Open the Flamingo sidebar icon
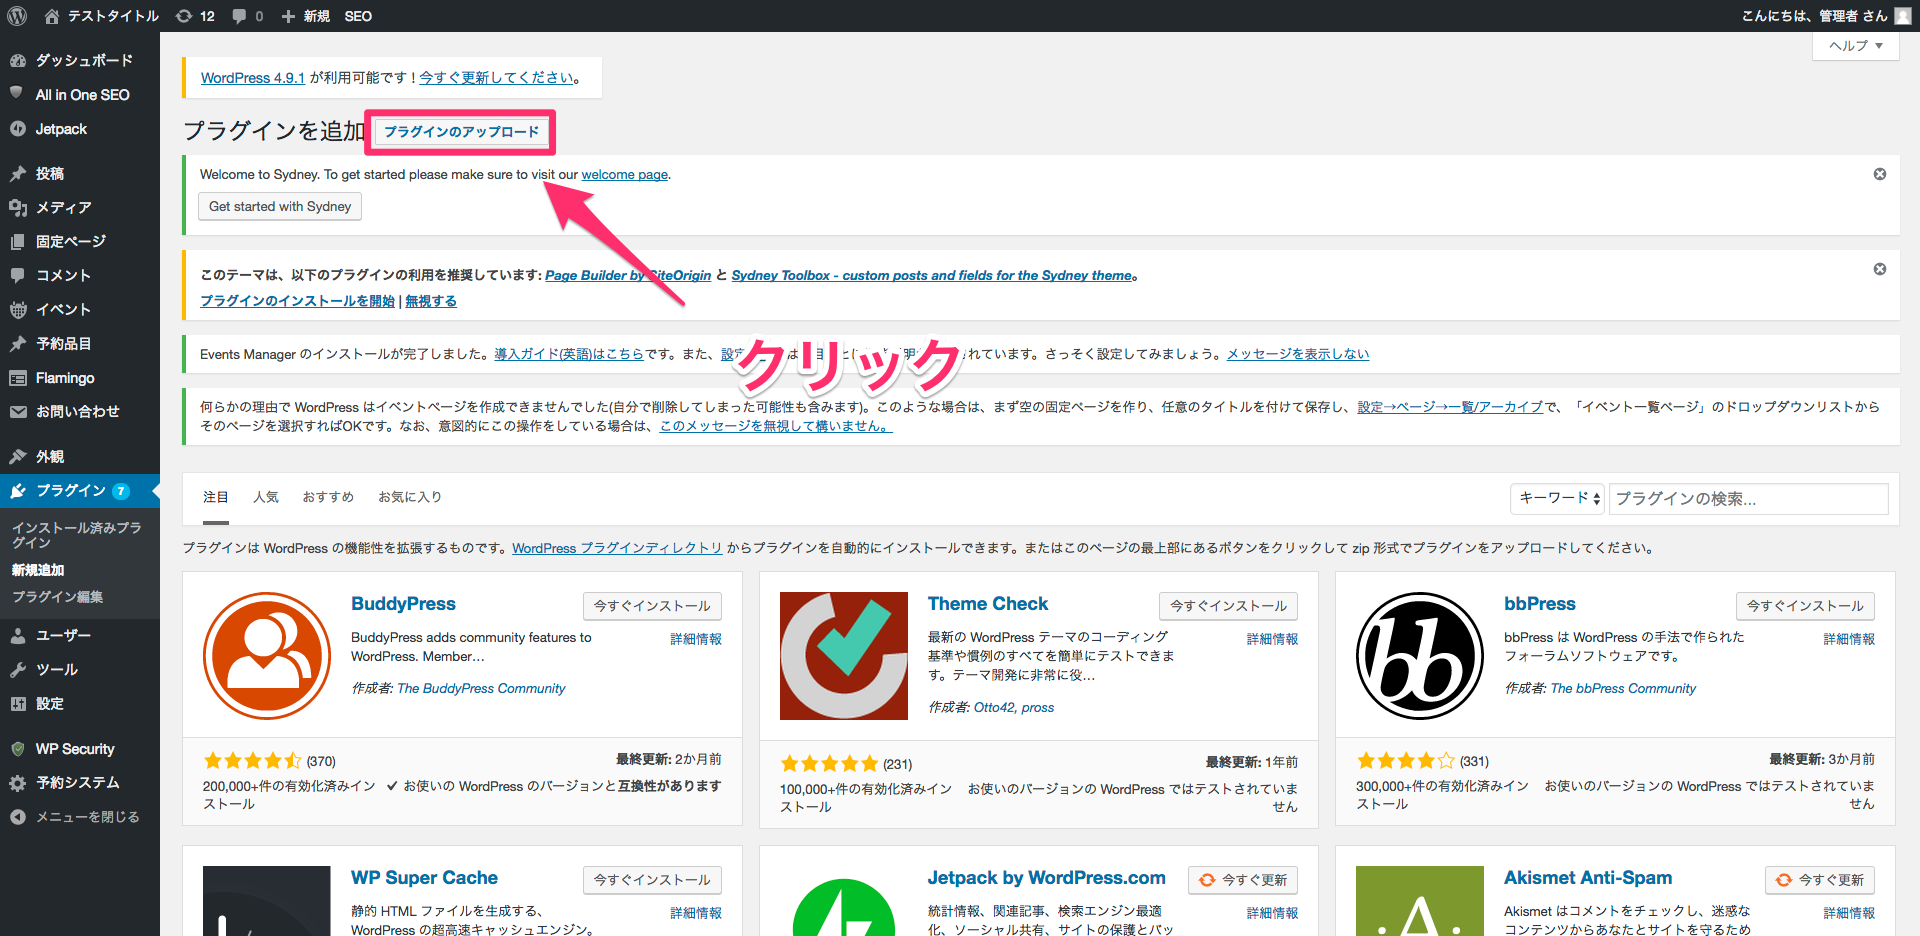 coord(17,378)
